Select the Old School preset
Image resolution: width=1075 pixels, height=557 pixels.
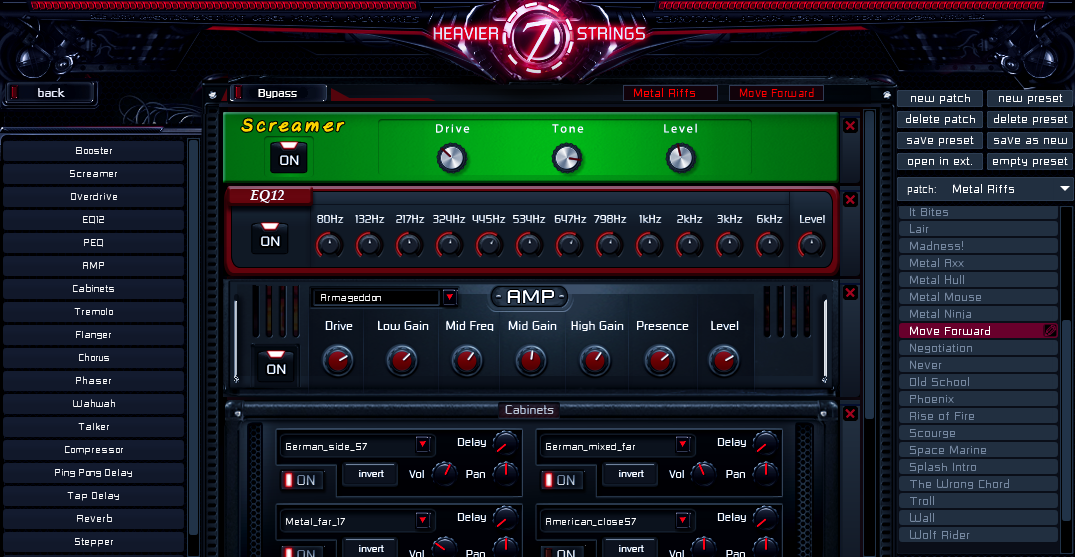[978, 382]
